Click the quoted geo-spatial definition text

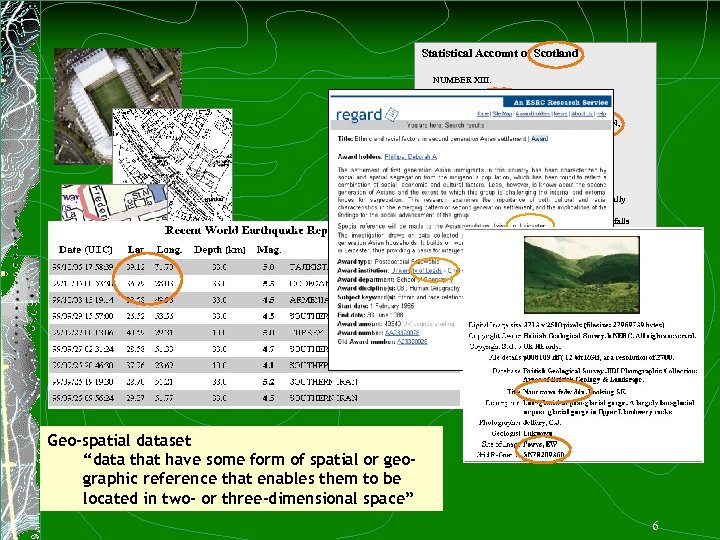point(249,479)
